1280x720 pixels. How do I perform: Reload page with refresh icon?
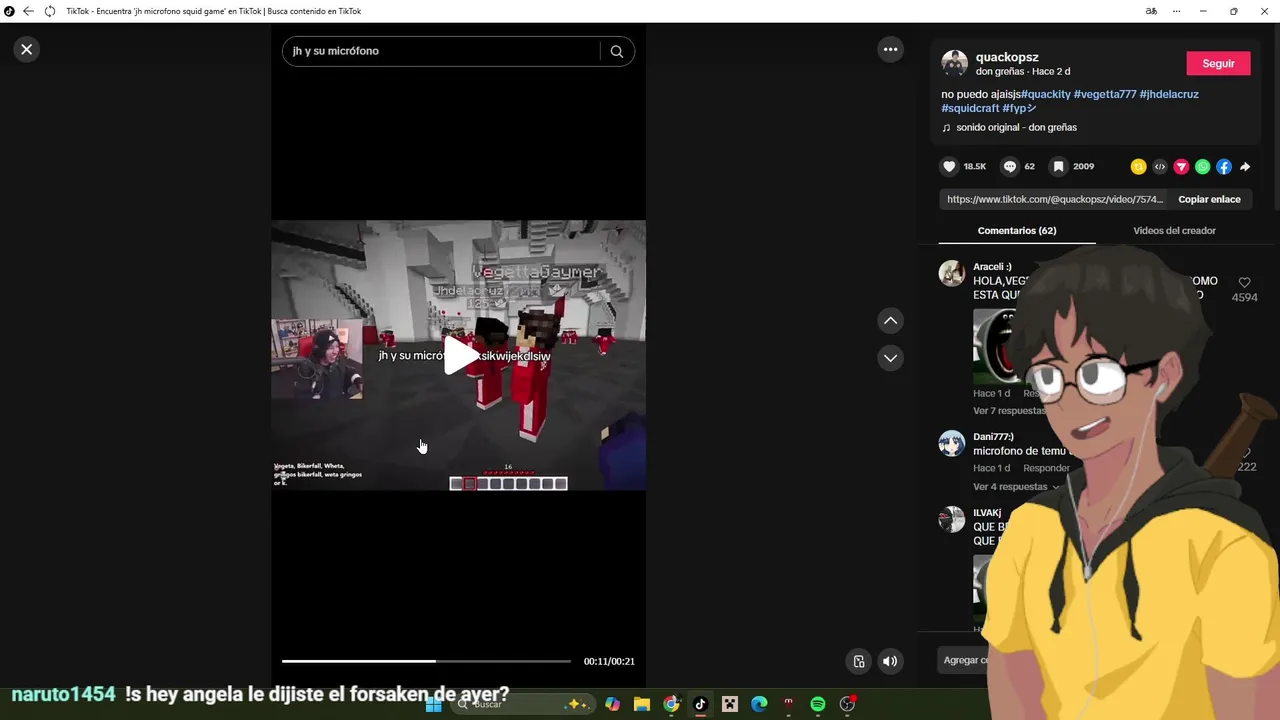[x=50, y=11]
